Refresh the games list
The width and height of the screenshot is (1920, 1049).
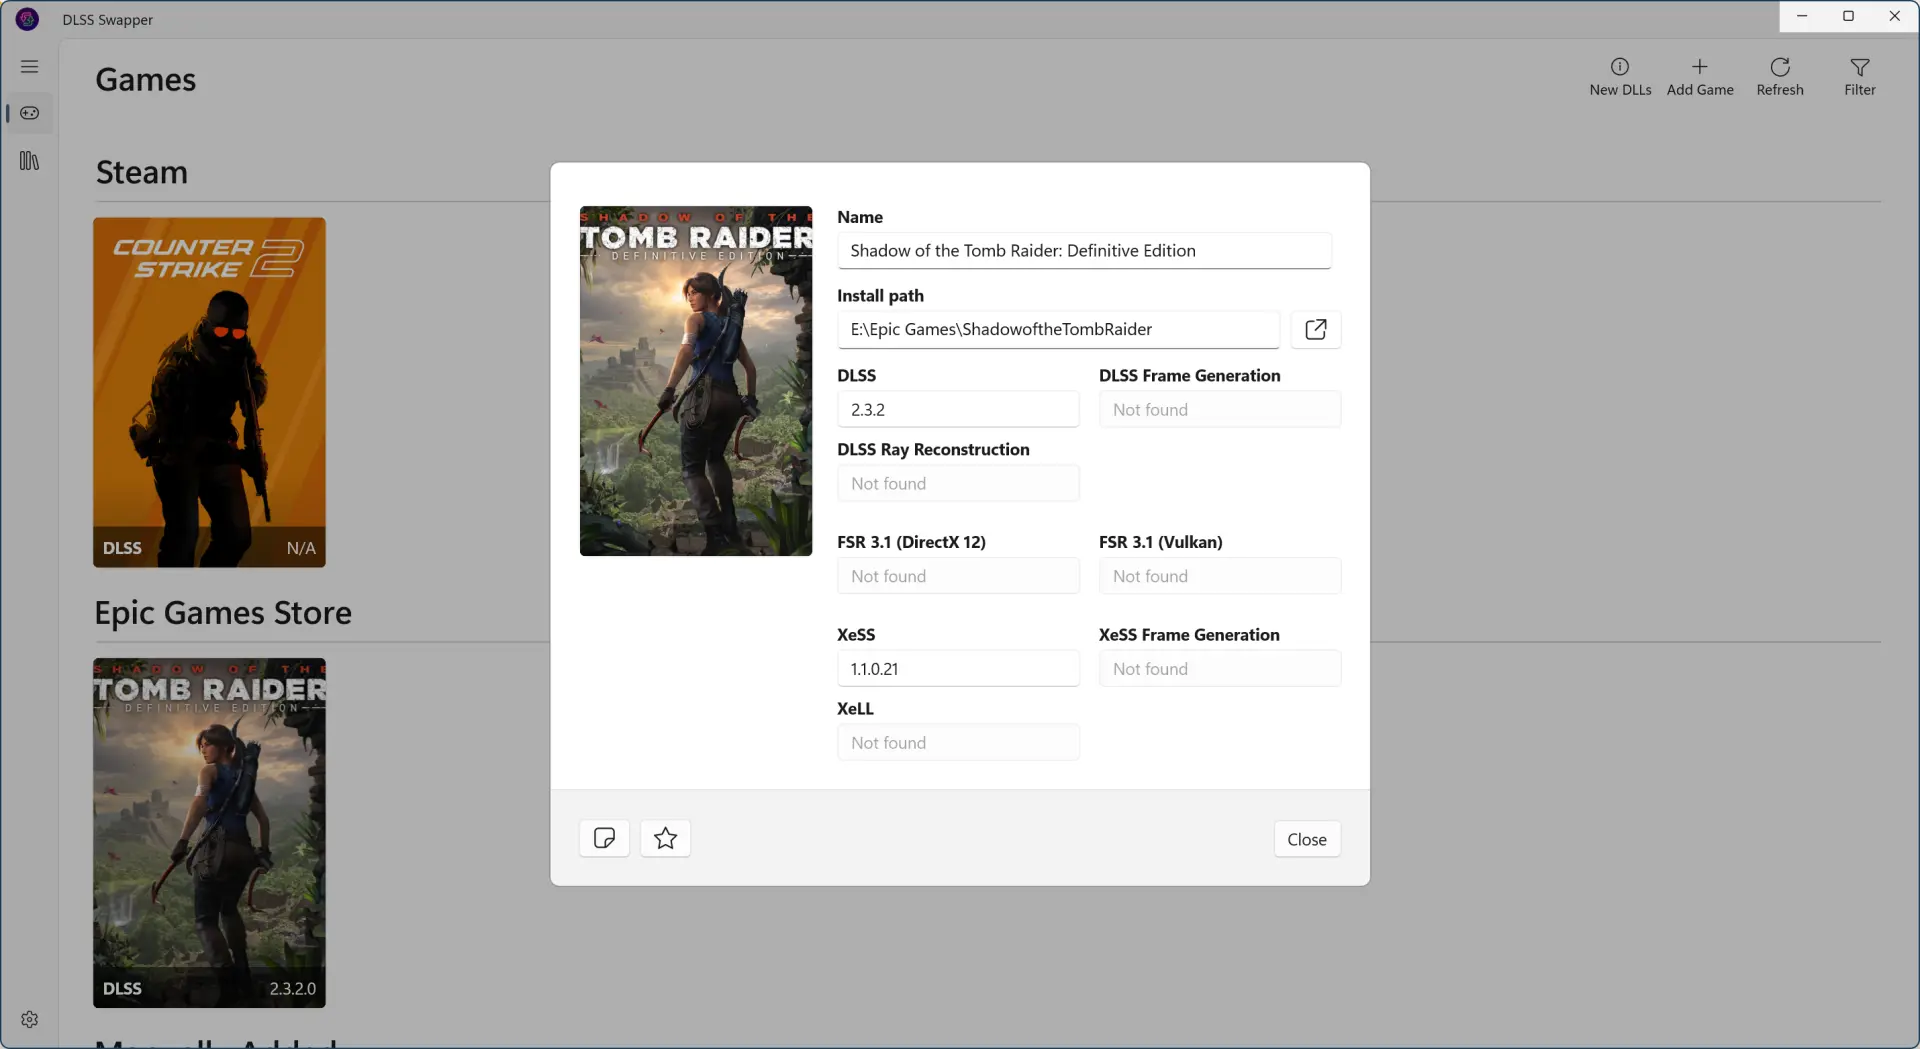pos(1780,77)
